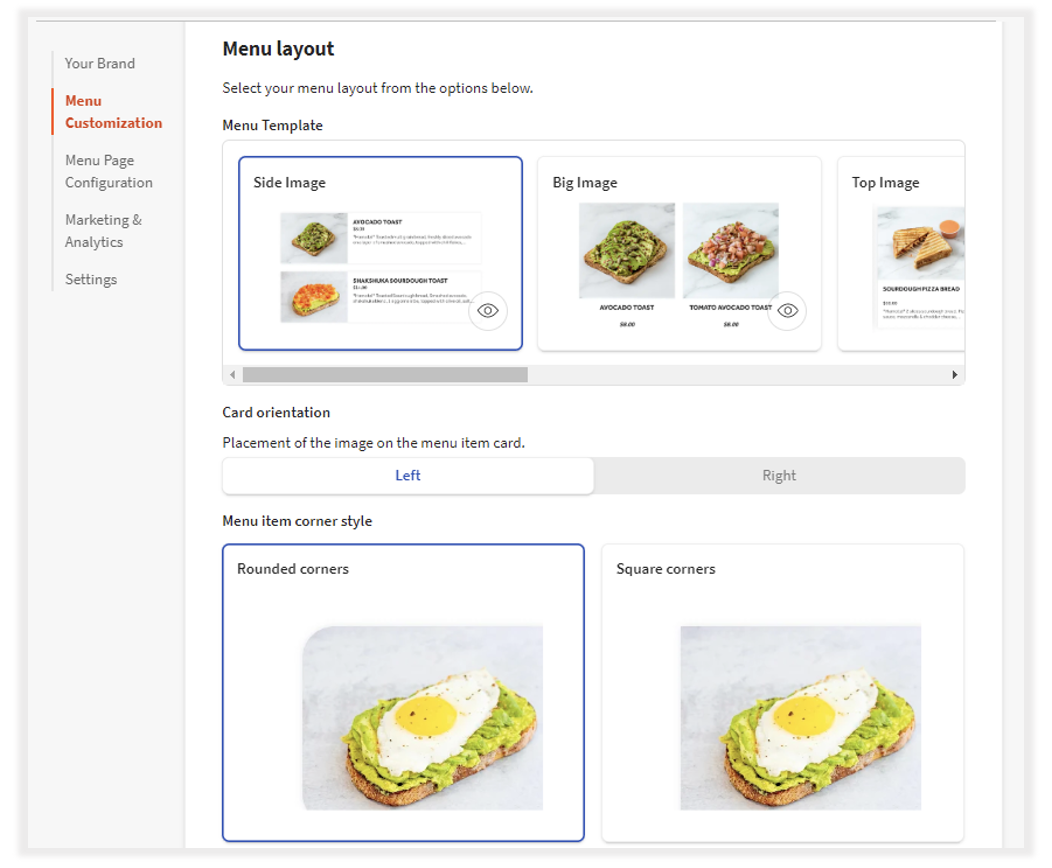Open Your Brand settings
The image size is (1052, 868).
pyautogui.click(x=100, y=63)
